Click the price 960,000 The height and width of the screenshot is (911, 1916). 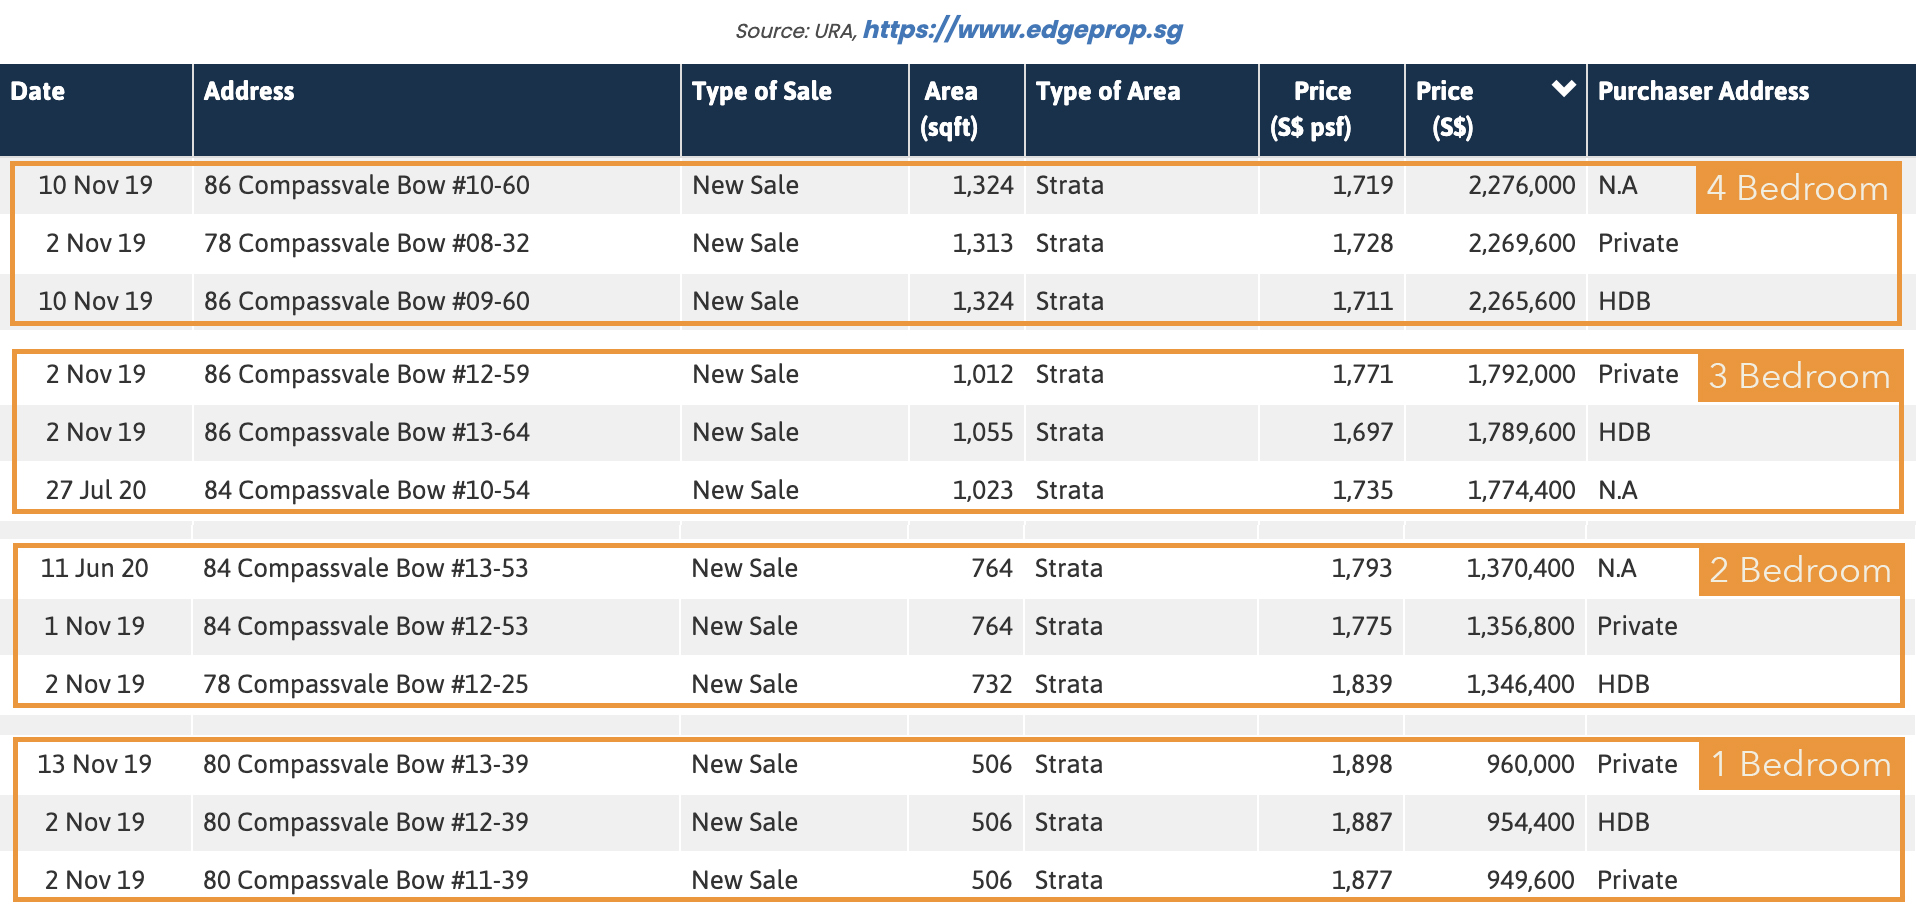coord(1530,764)
